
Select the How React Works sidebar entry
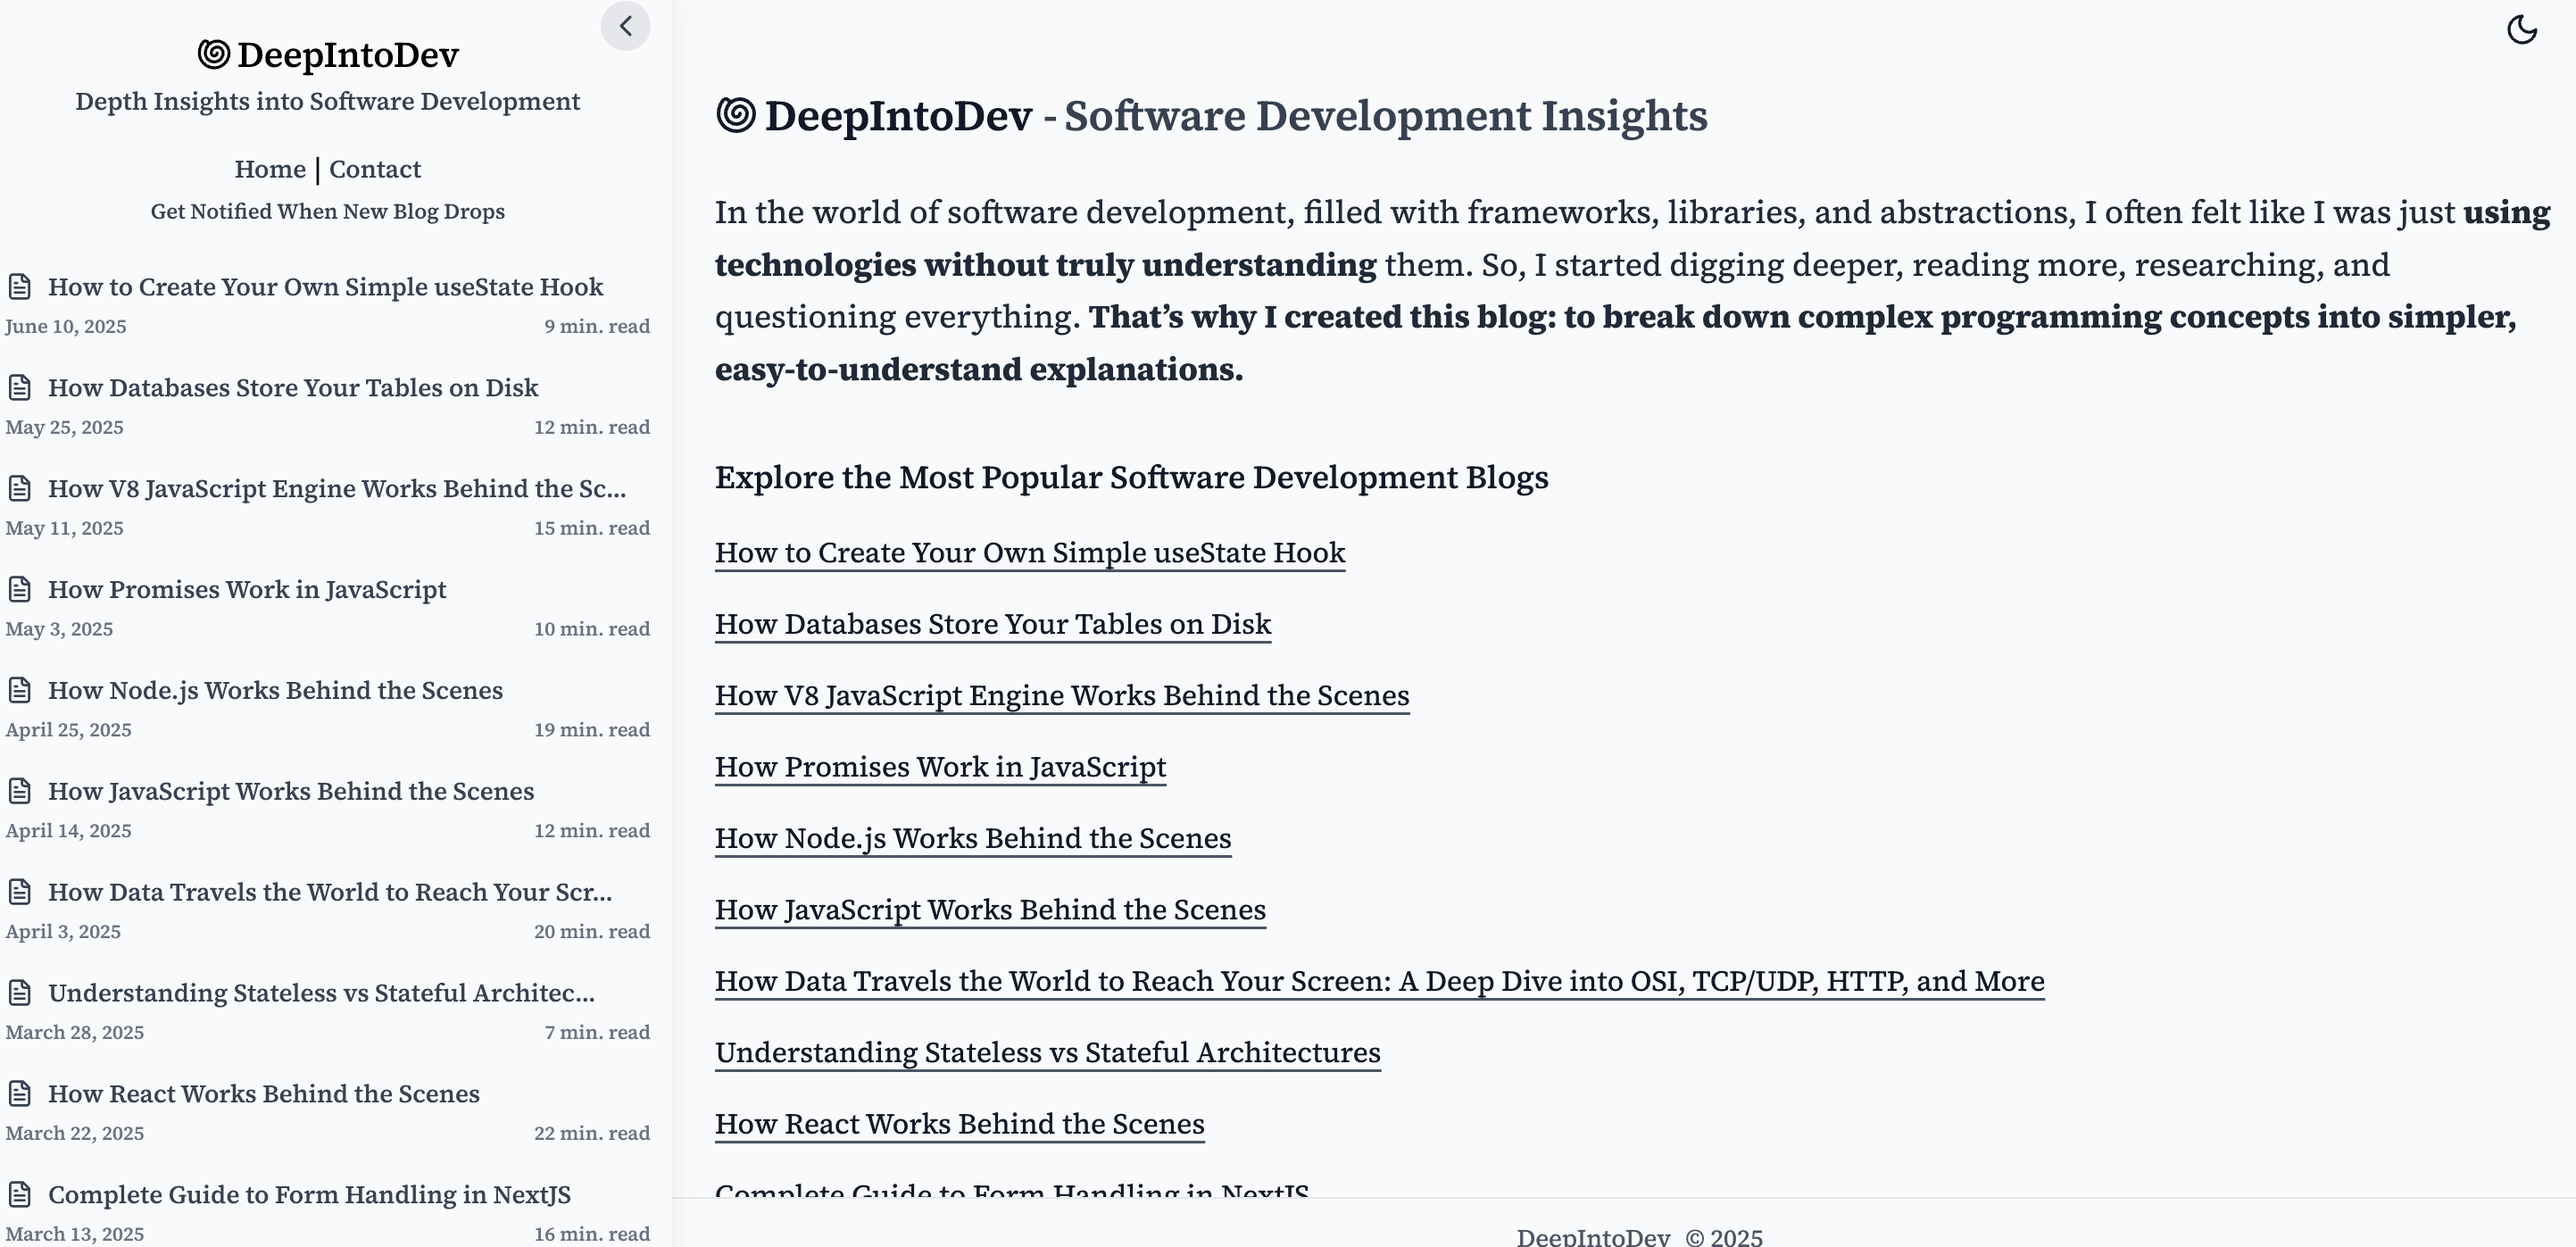click(264, 1093)
